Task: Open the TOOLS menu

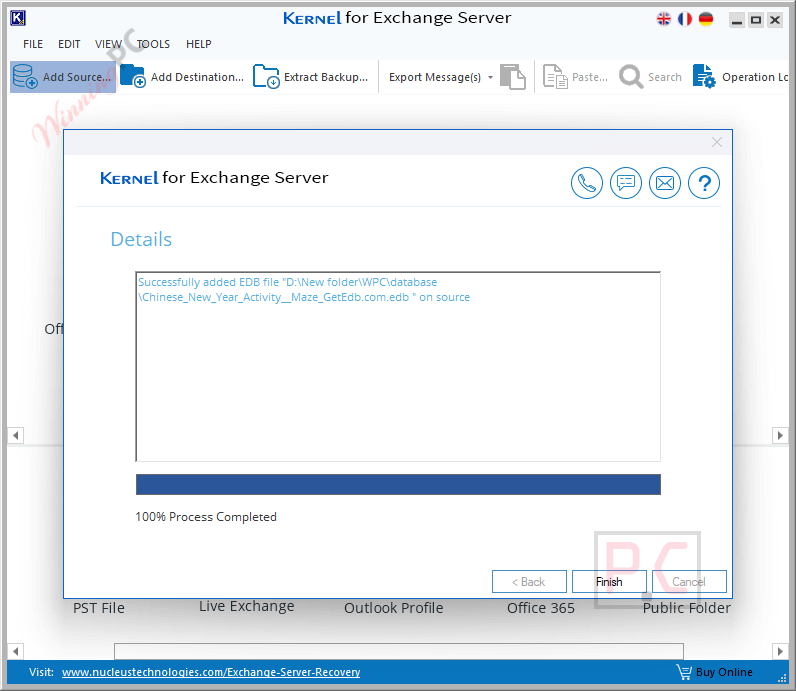Action: [x=153, y=44]
